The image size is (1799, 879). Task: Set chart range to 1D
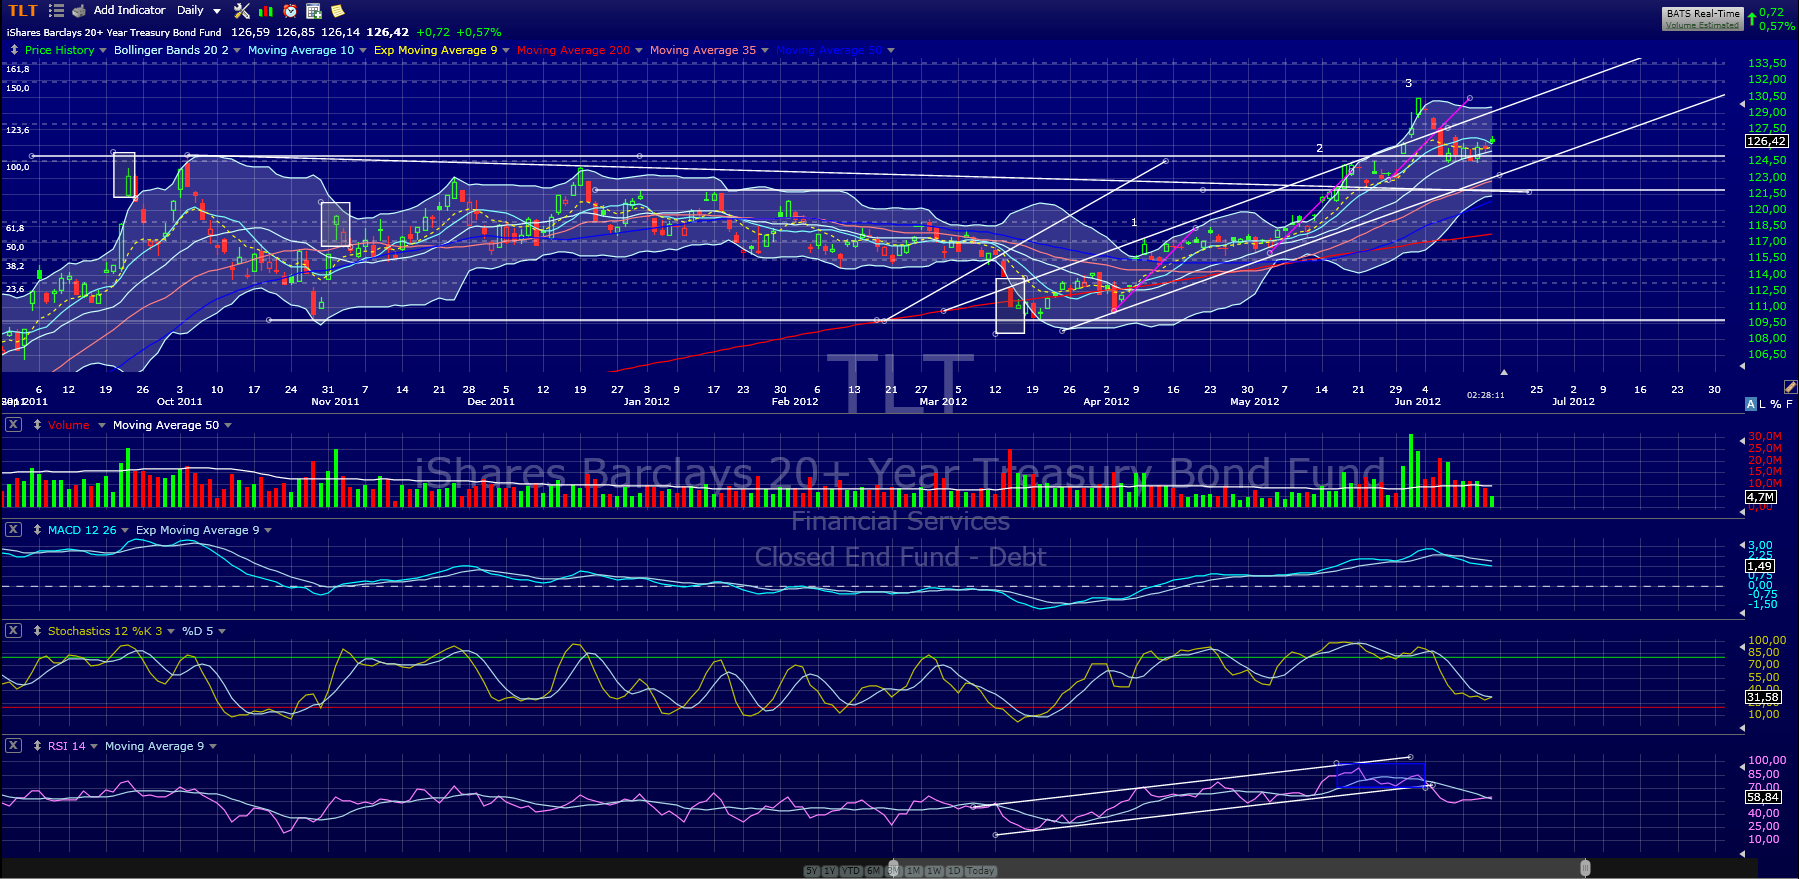point(954,871)
